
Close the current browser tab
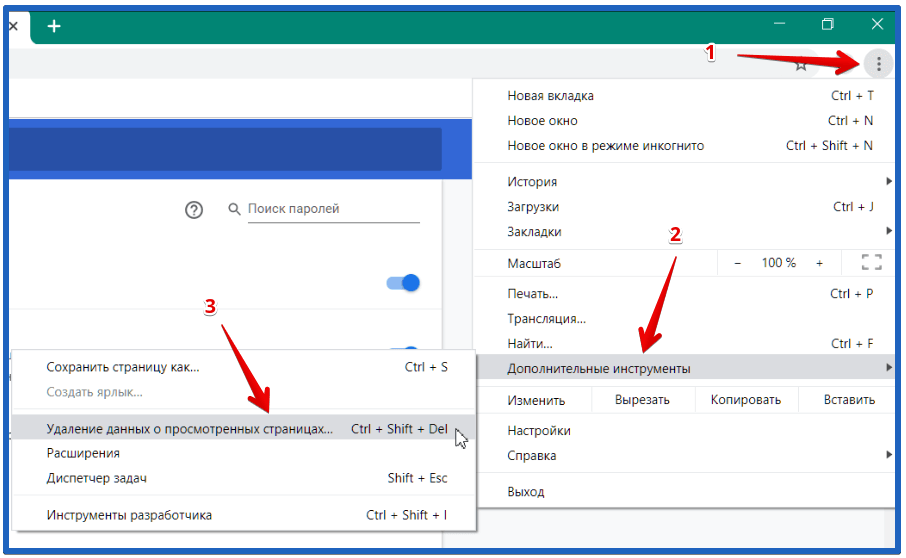point(13,27)
